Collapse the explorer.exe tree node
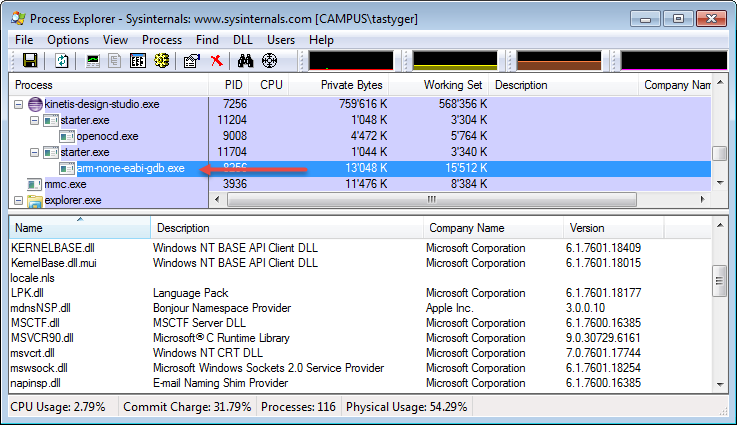This screenshot has width=737, height=425. coord(18,201)
